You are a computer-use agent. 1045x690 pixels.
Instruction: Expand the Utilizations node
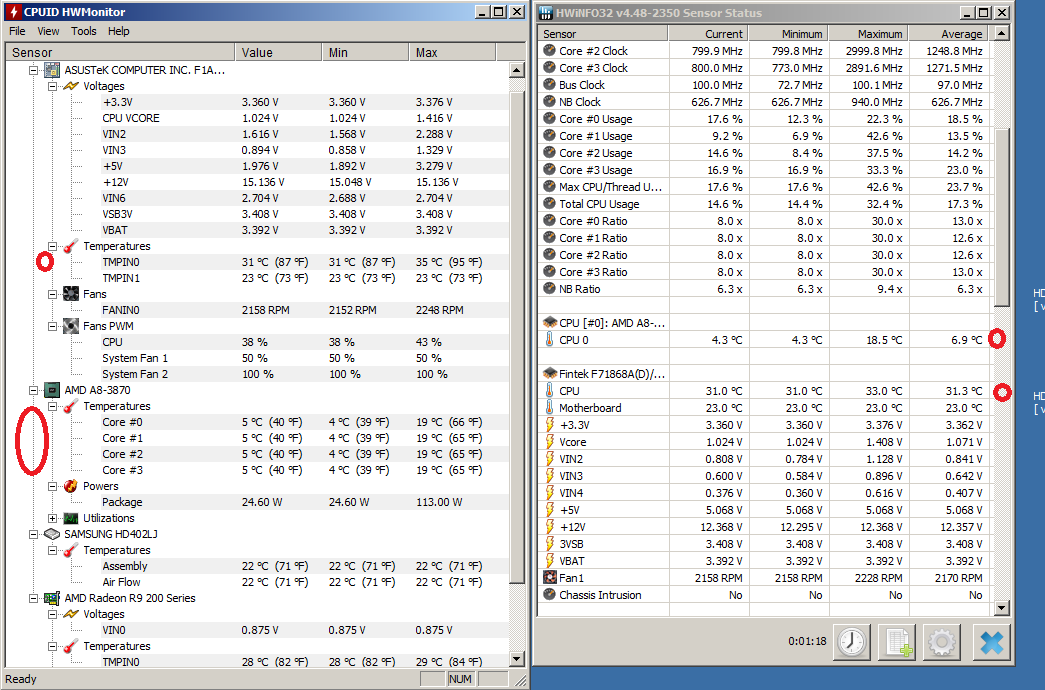[52, 518]
